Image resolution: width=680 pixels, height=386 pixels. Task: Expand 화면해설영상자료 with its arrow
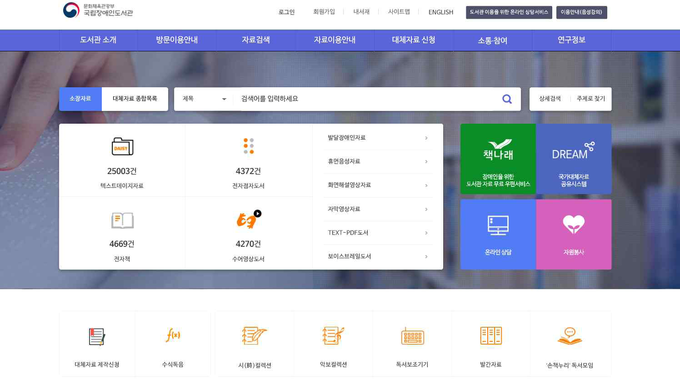tap(426, 186)
